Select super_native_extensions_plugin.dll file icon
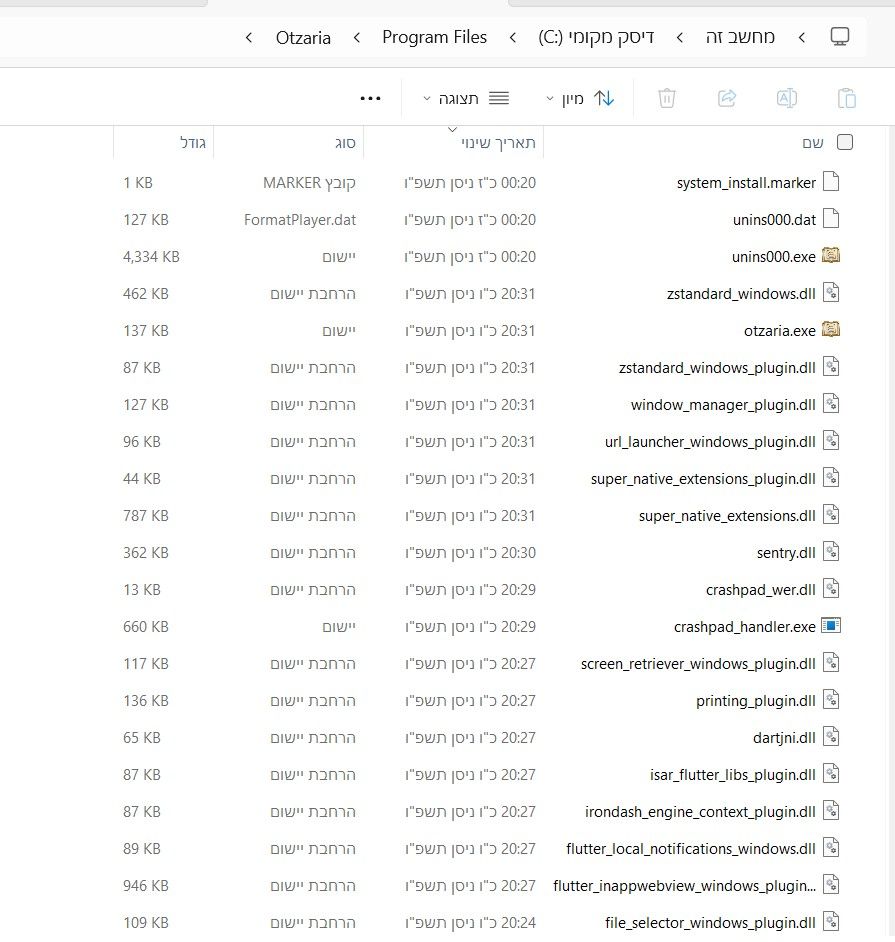The height and width of the screenshot is (942, 895). 831,478
